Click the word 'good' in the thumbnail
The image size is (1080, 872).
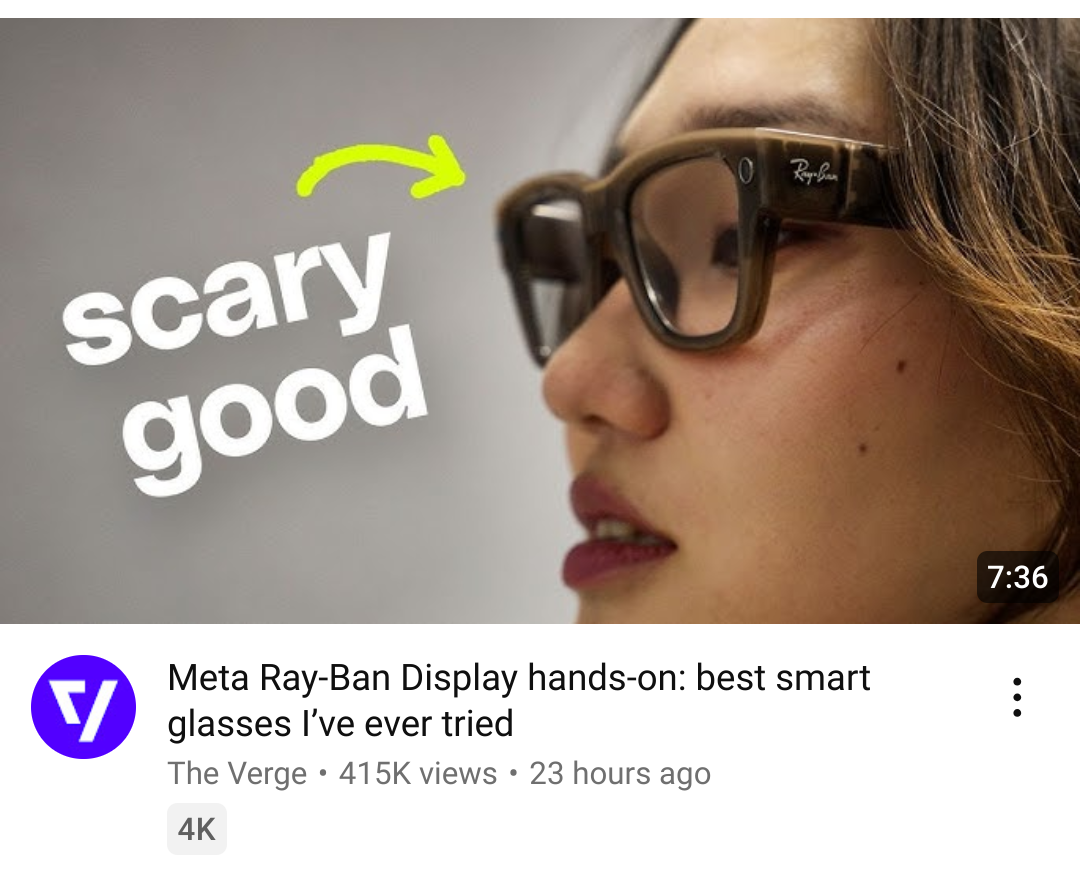(274, 411)
